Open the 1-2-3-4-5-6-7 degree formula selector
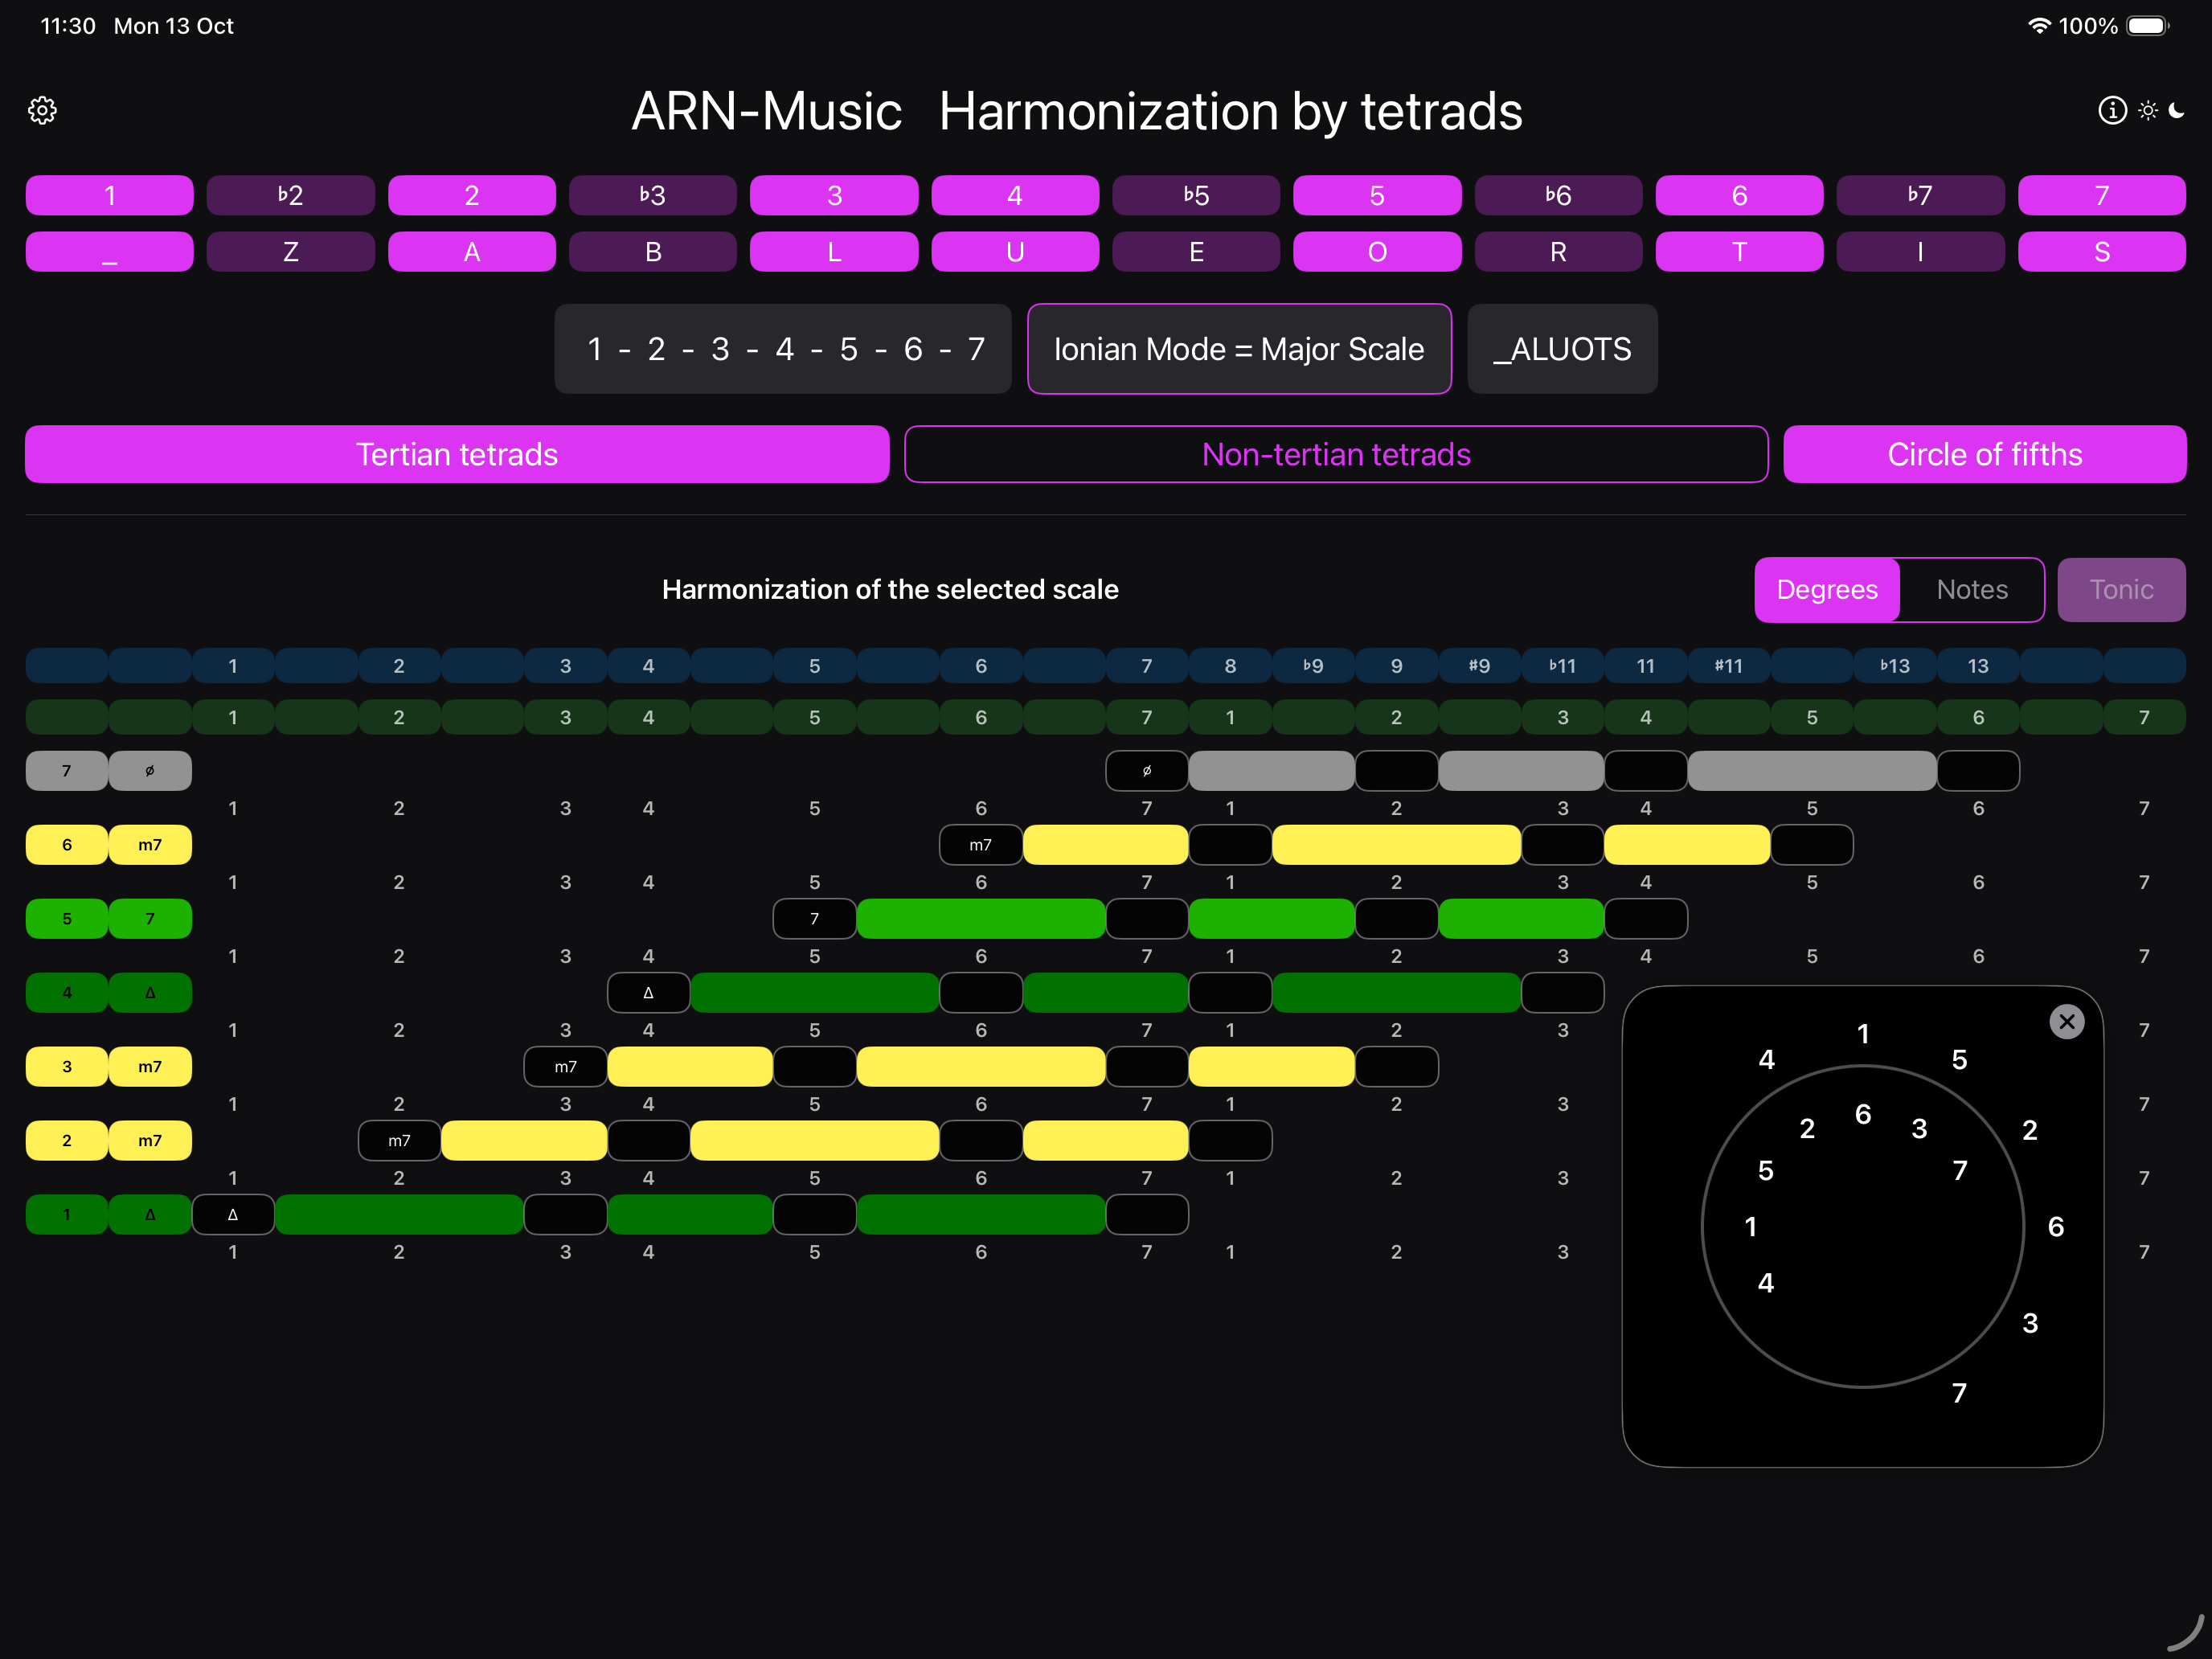Viewport: 2212px width, 1659px height. tap(783, 349)
